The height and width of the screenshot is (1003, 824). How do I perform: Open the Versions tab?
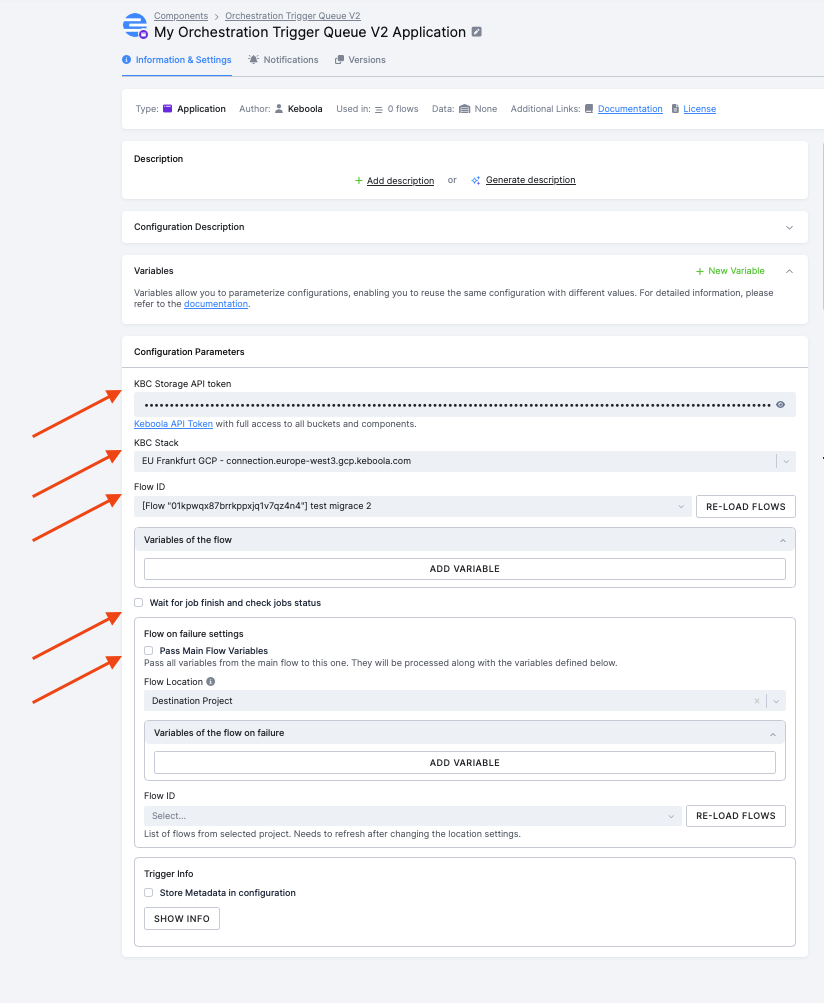(360, 59)
